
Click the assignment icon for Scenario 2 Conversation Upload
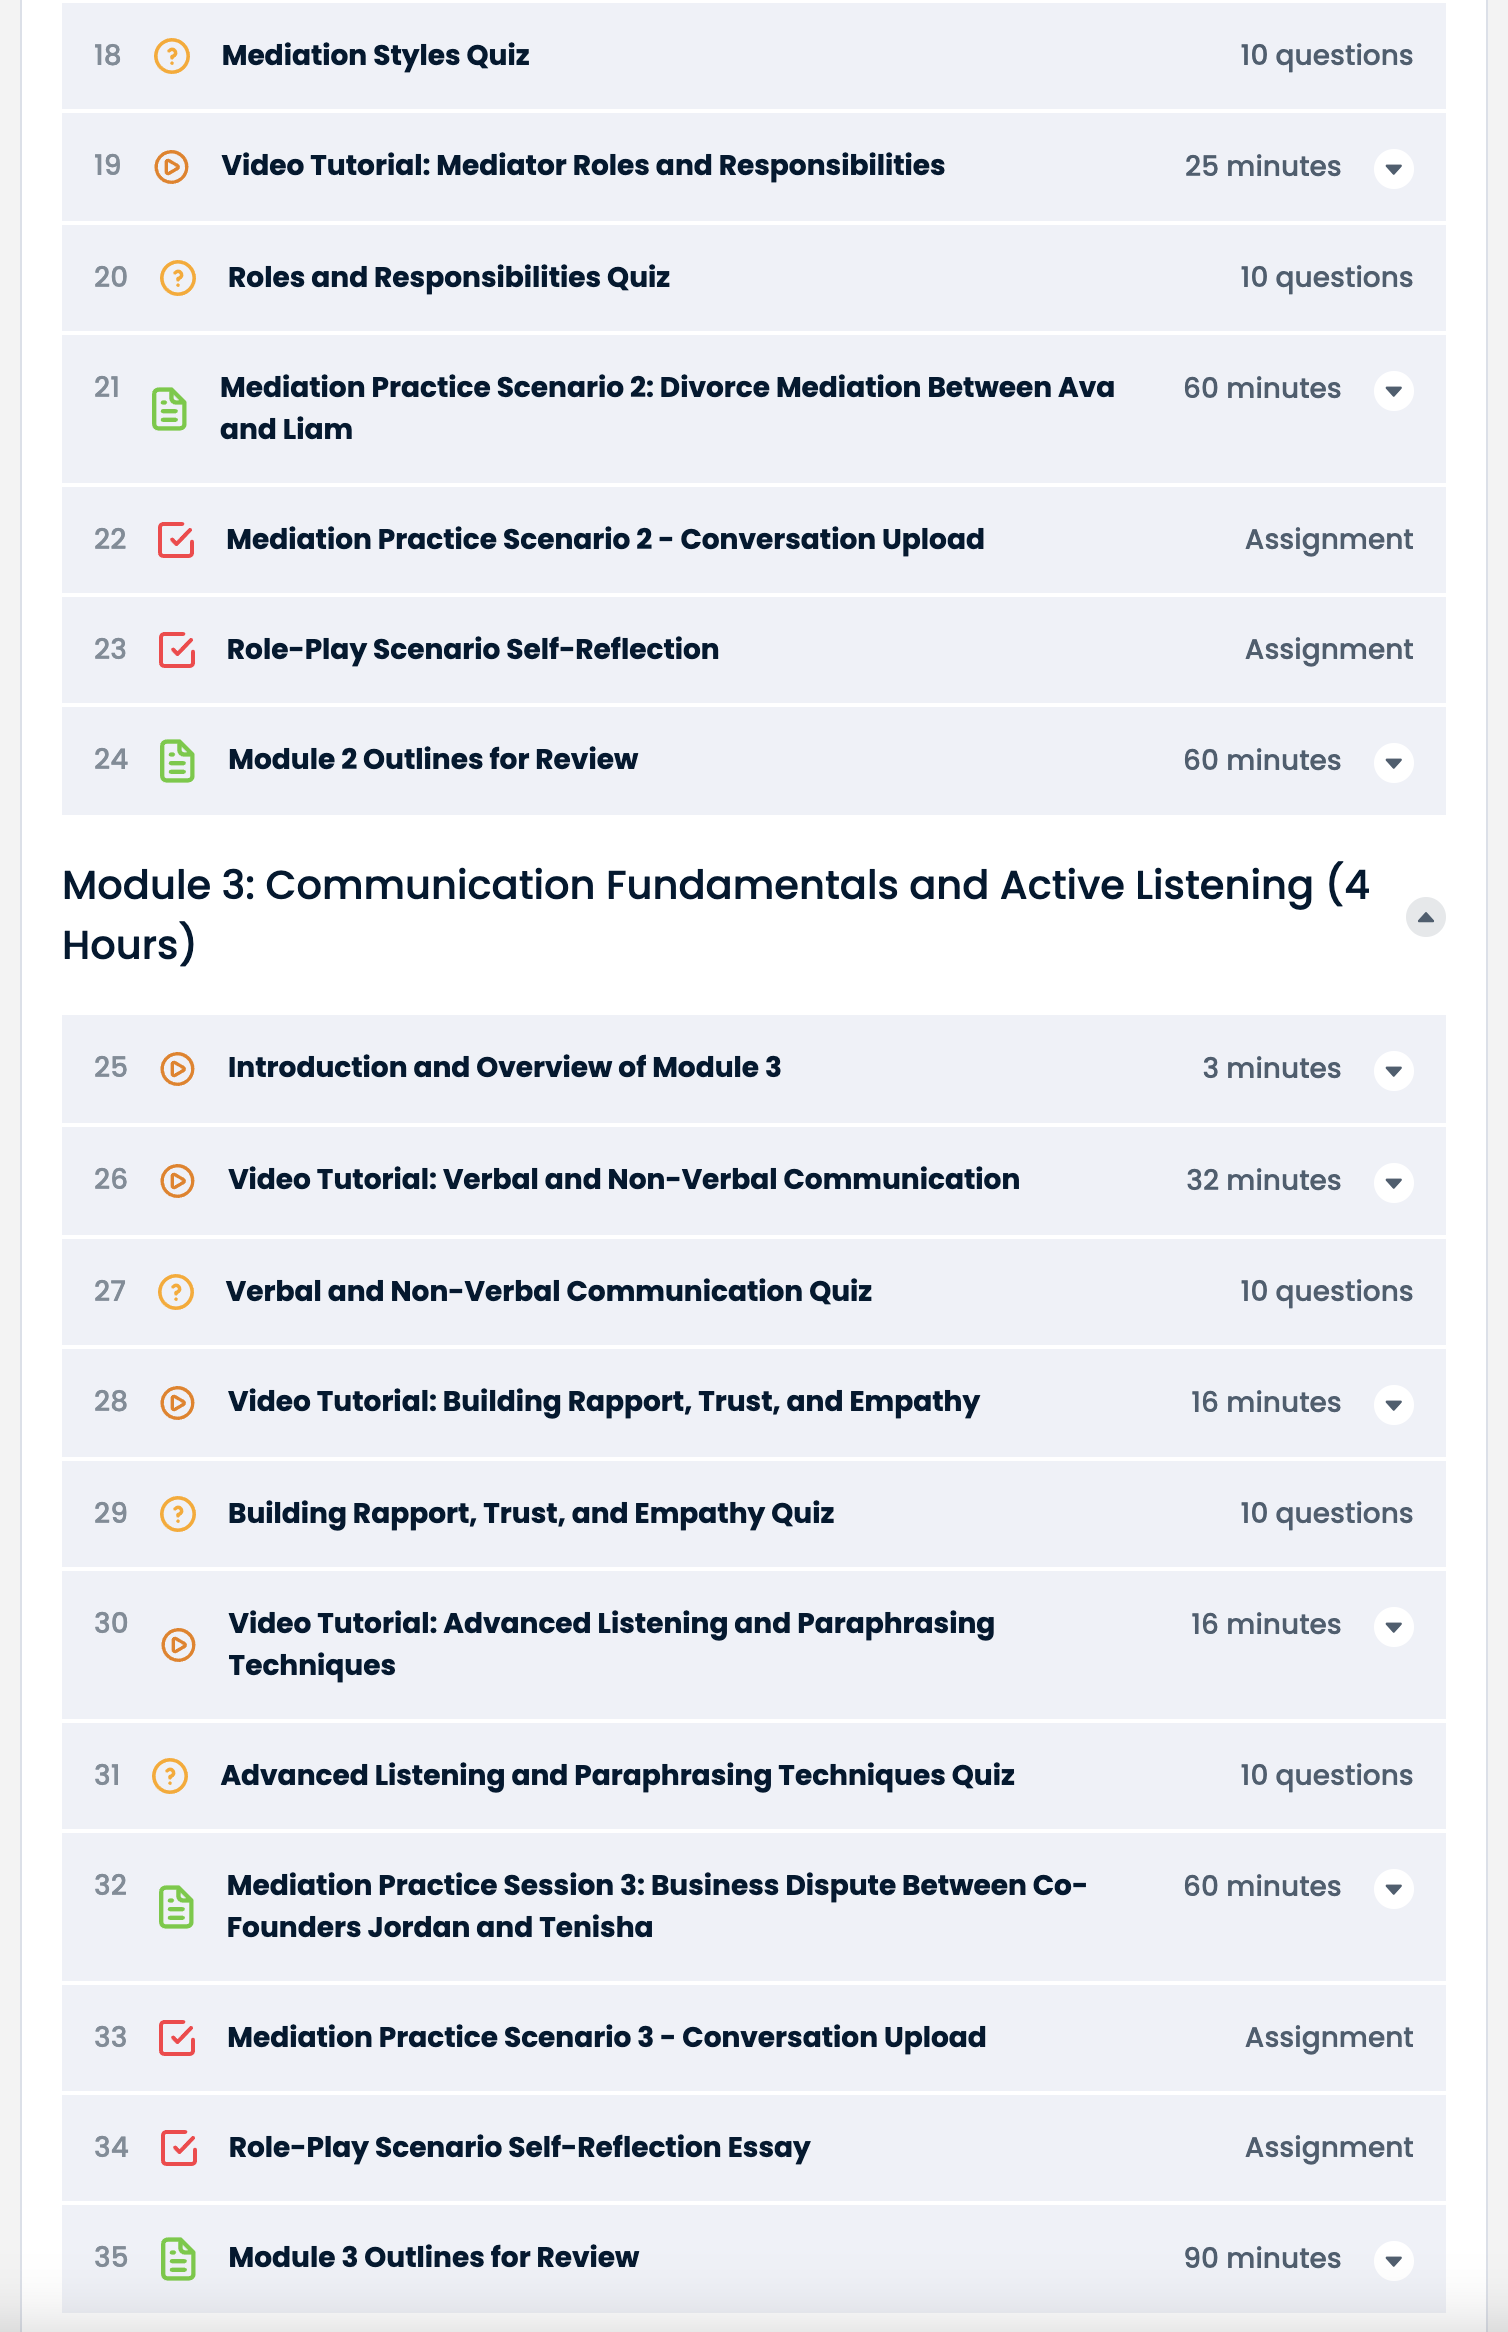click(x=176, y=540)
